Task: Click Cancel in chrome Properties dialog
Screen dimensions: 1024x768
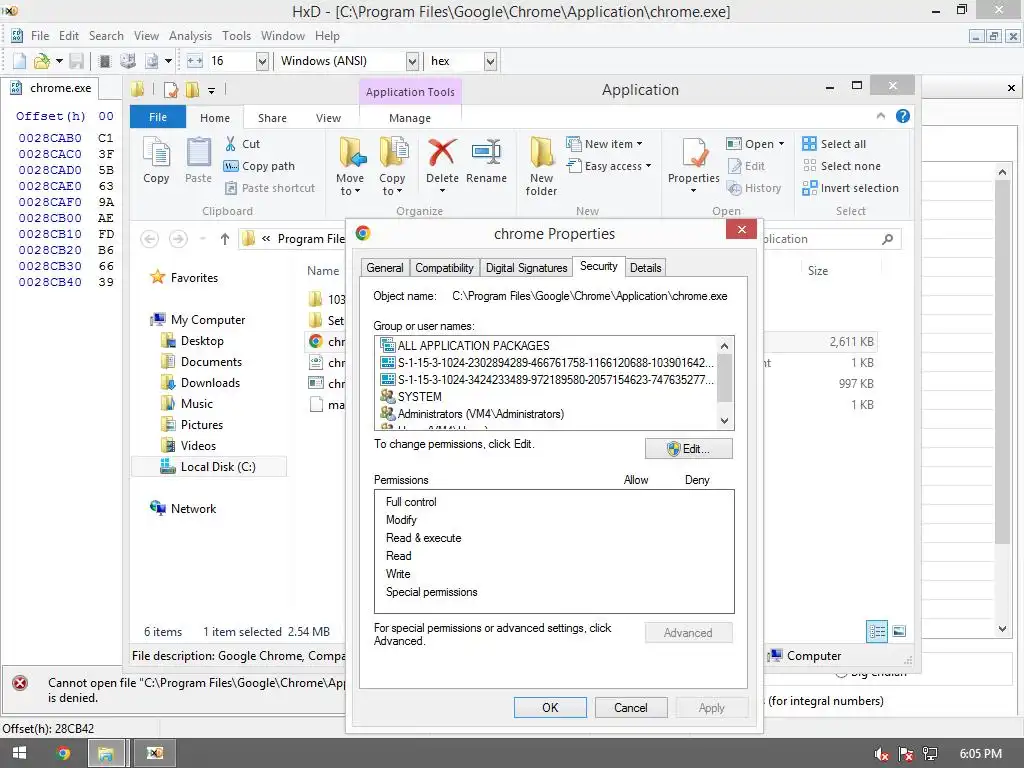Action: [630, 708]
